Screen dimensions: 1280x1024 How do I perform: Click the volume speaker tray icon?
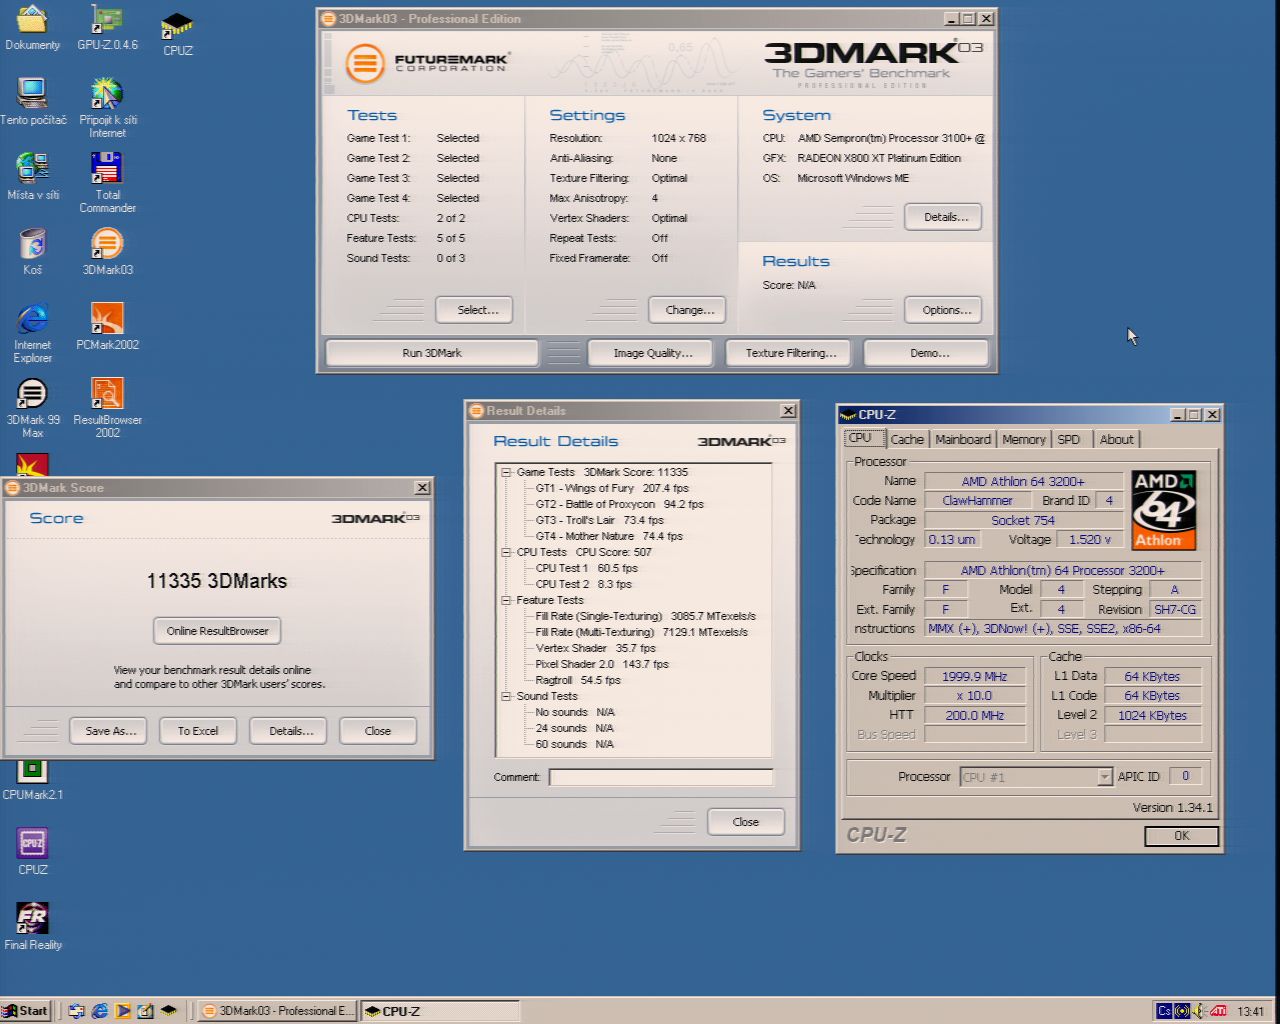click(1199, 1011)
